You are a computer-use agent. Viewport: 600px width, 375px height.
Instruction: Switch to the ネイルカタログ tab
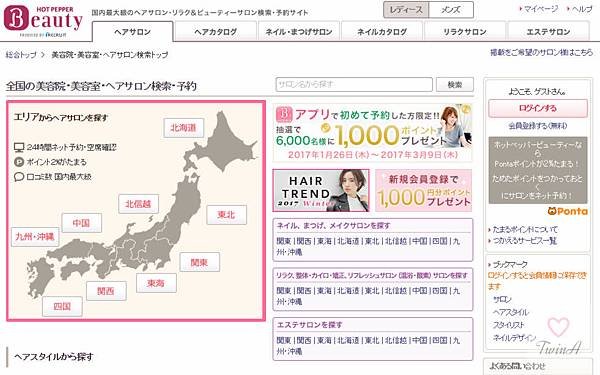[382, 32]
